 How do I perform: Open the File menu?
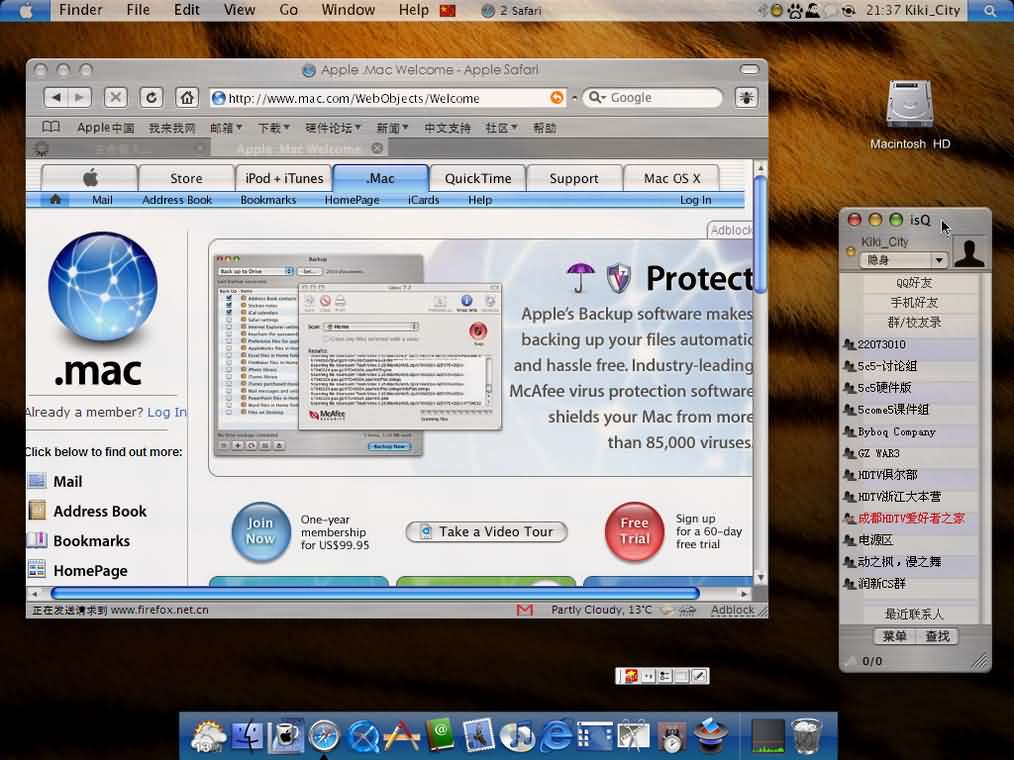[138, 10]
